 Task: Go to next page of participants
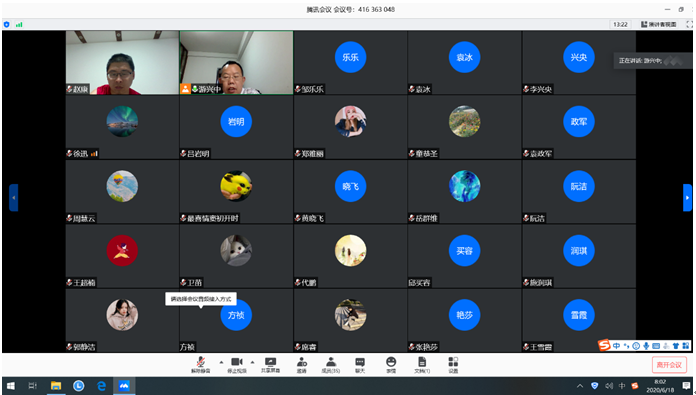click(687, 198)
